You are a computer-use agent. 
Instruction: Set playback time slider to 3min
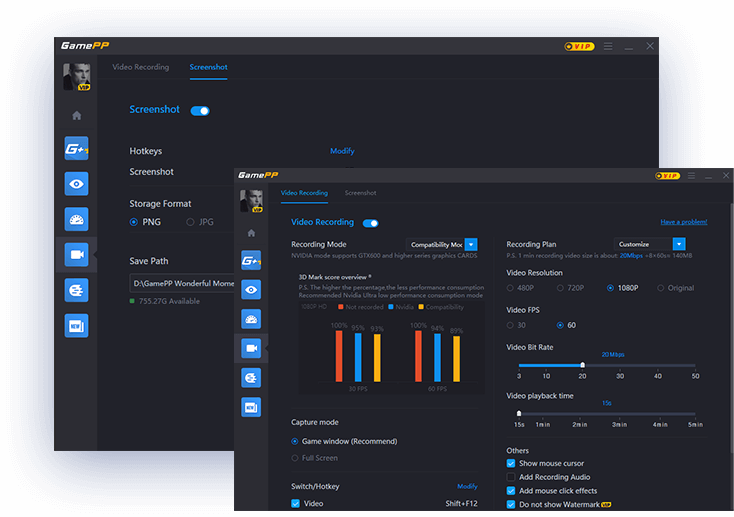[619, 414]
